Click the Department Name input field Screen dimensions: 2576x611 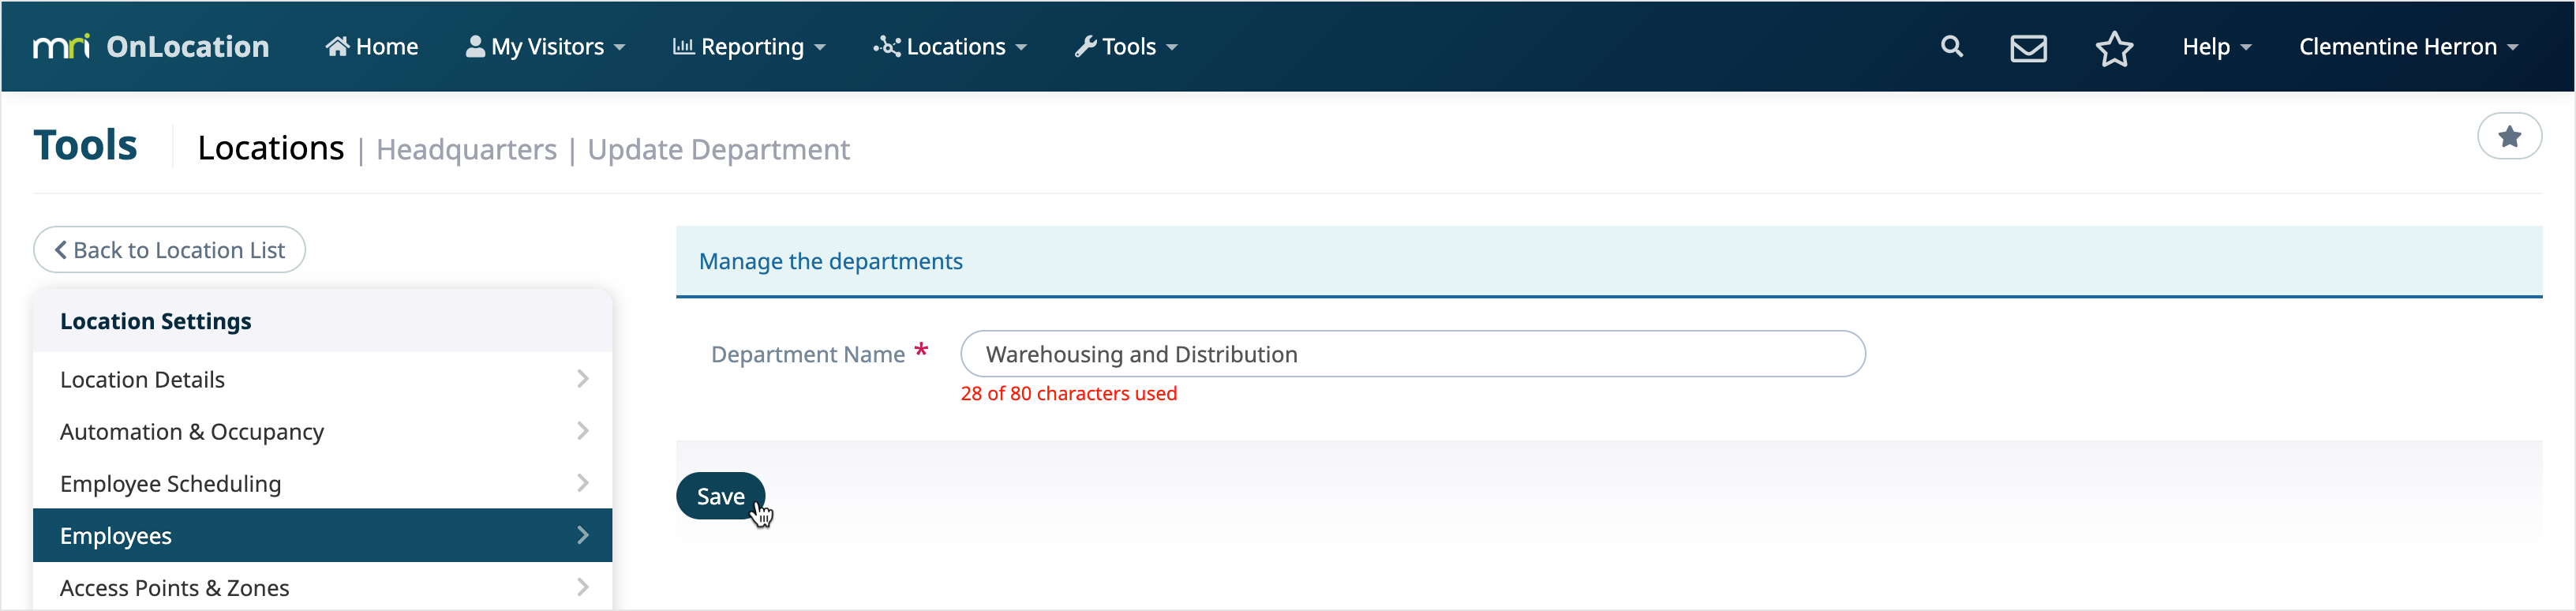[x=1412, y=354]
